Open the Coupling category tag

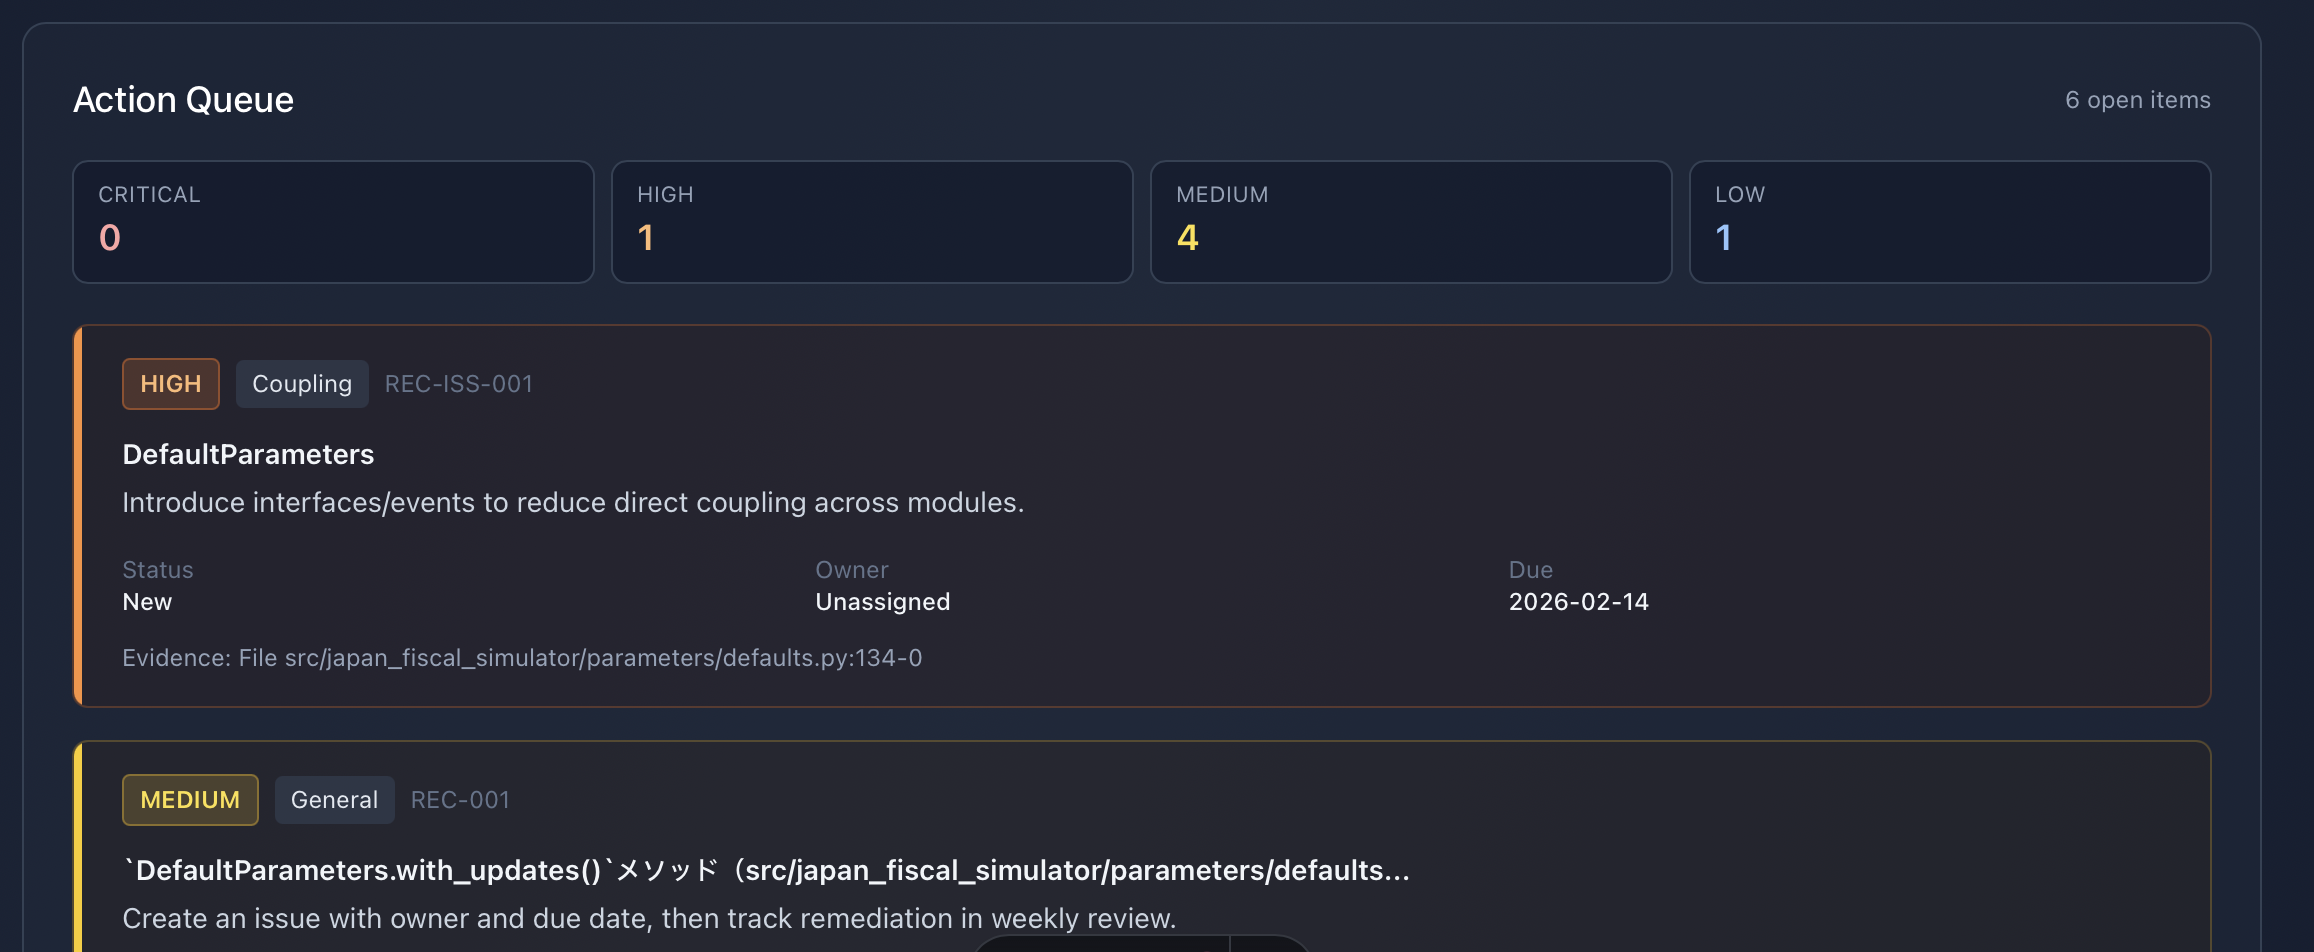302,383
